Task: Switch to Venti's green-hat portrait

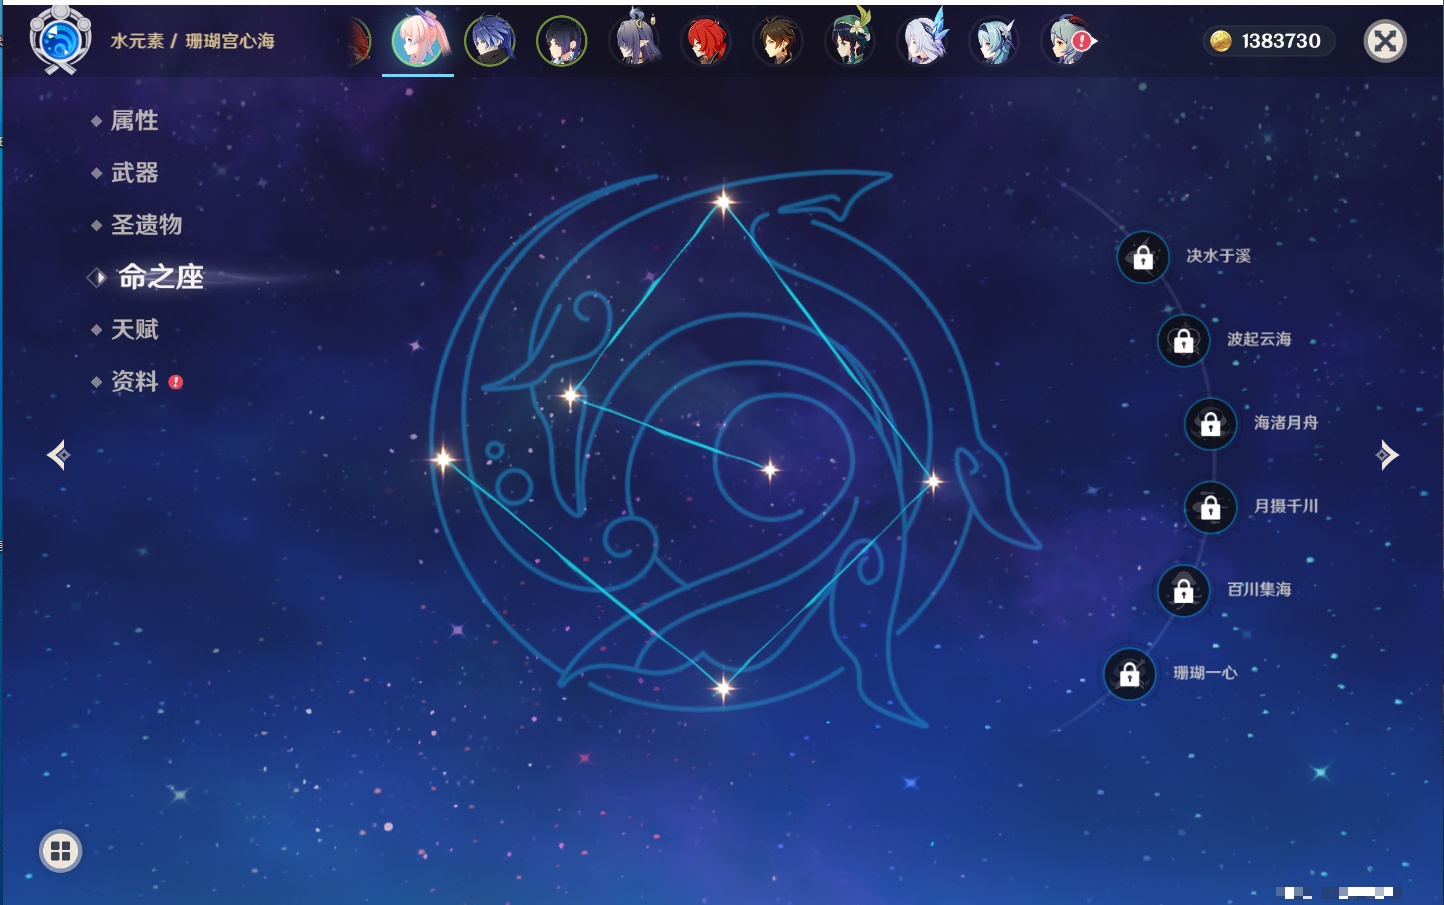Action: (x=850, y=42)
